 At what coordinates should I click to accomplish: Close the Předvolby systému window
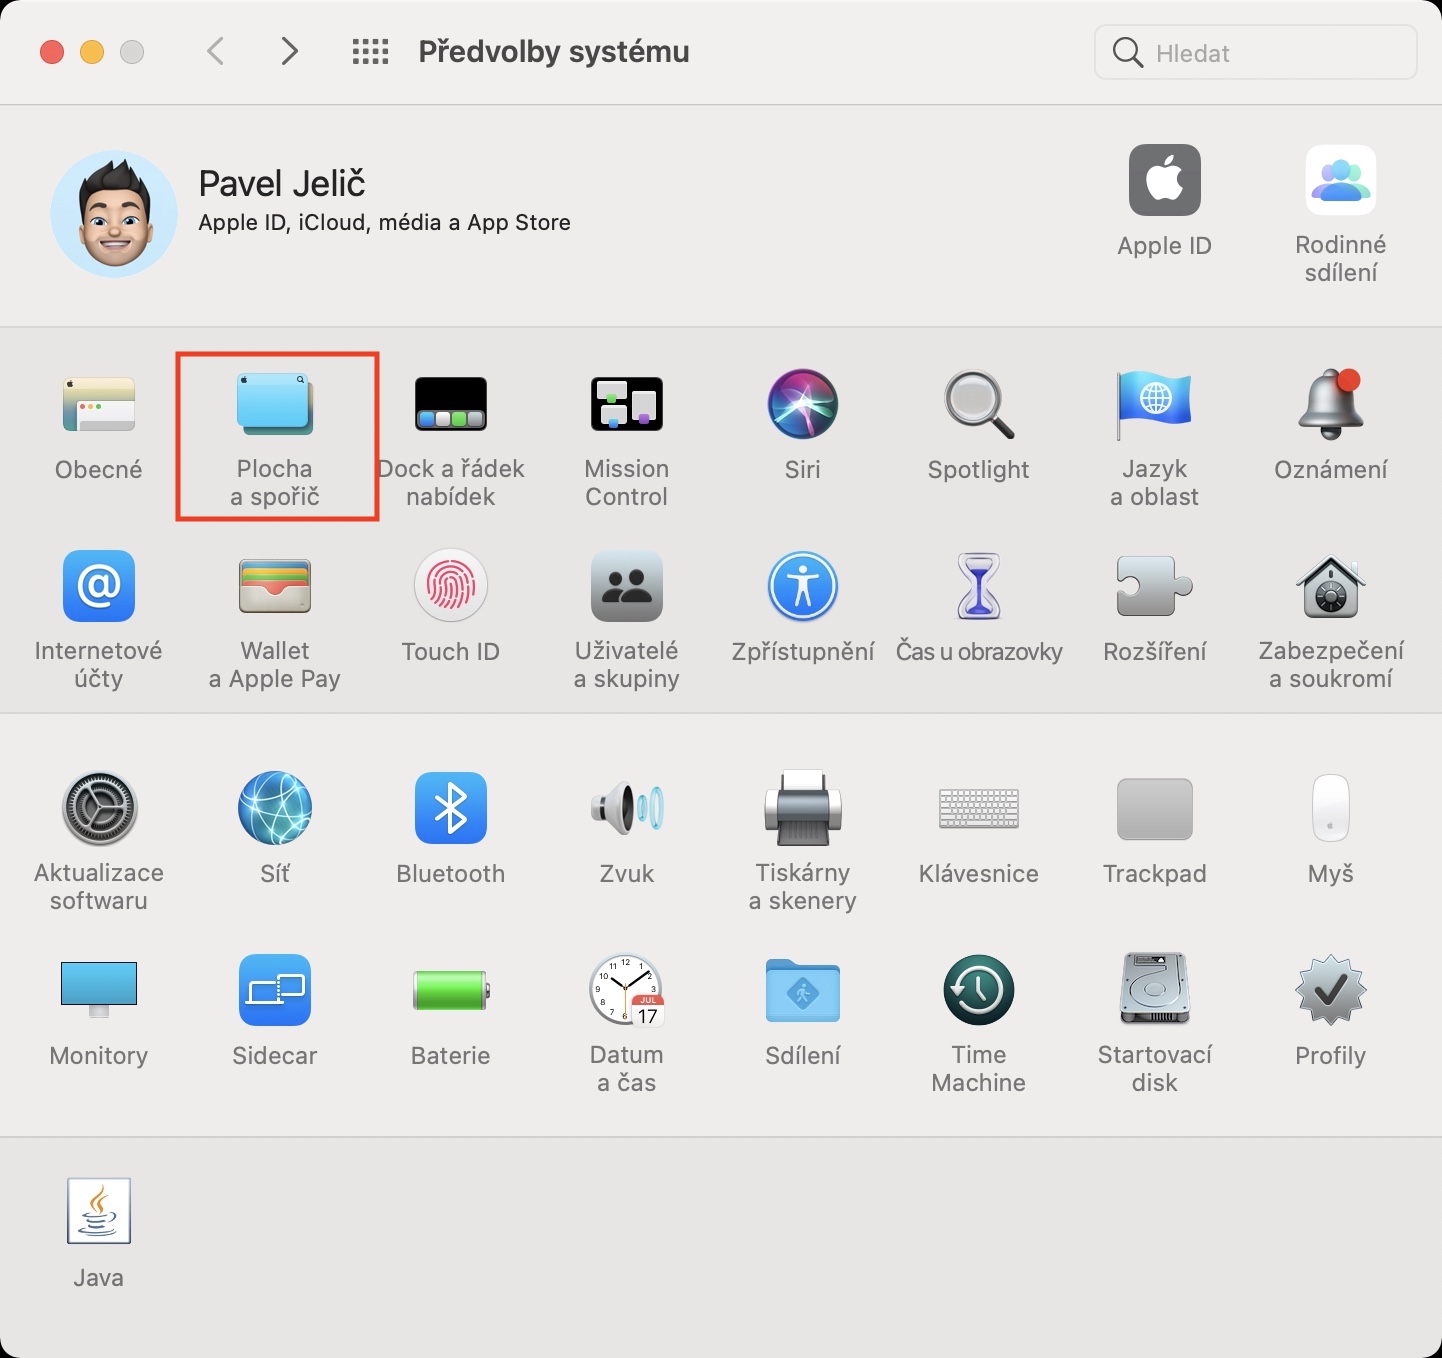(x=52, y=52)
